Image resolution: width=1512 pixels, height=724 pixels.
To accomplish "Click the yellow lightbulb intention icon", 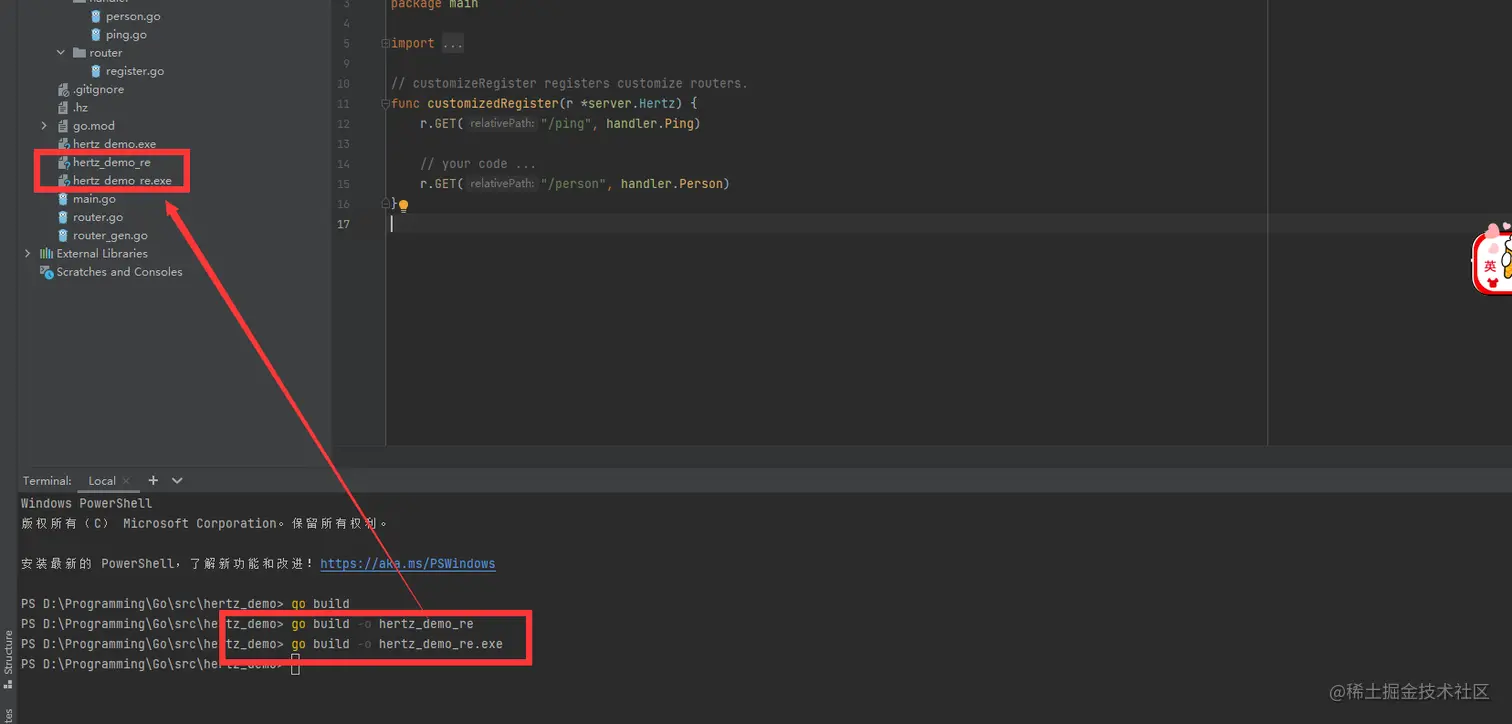I will 403,206.
